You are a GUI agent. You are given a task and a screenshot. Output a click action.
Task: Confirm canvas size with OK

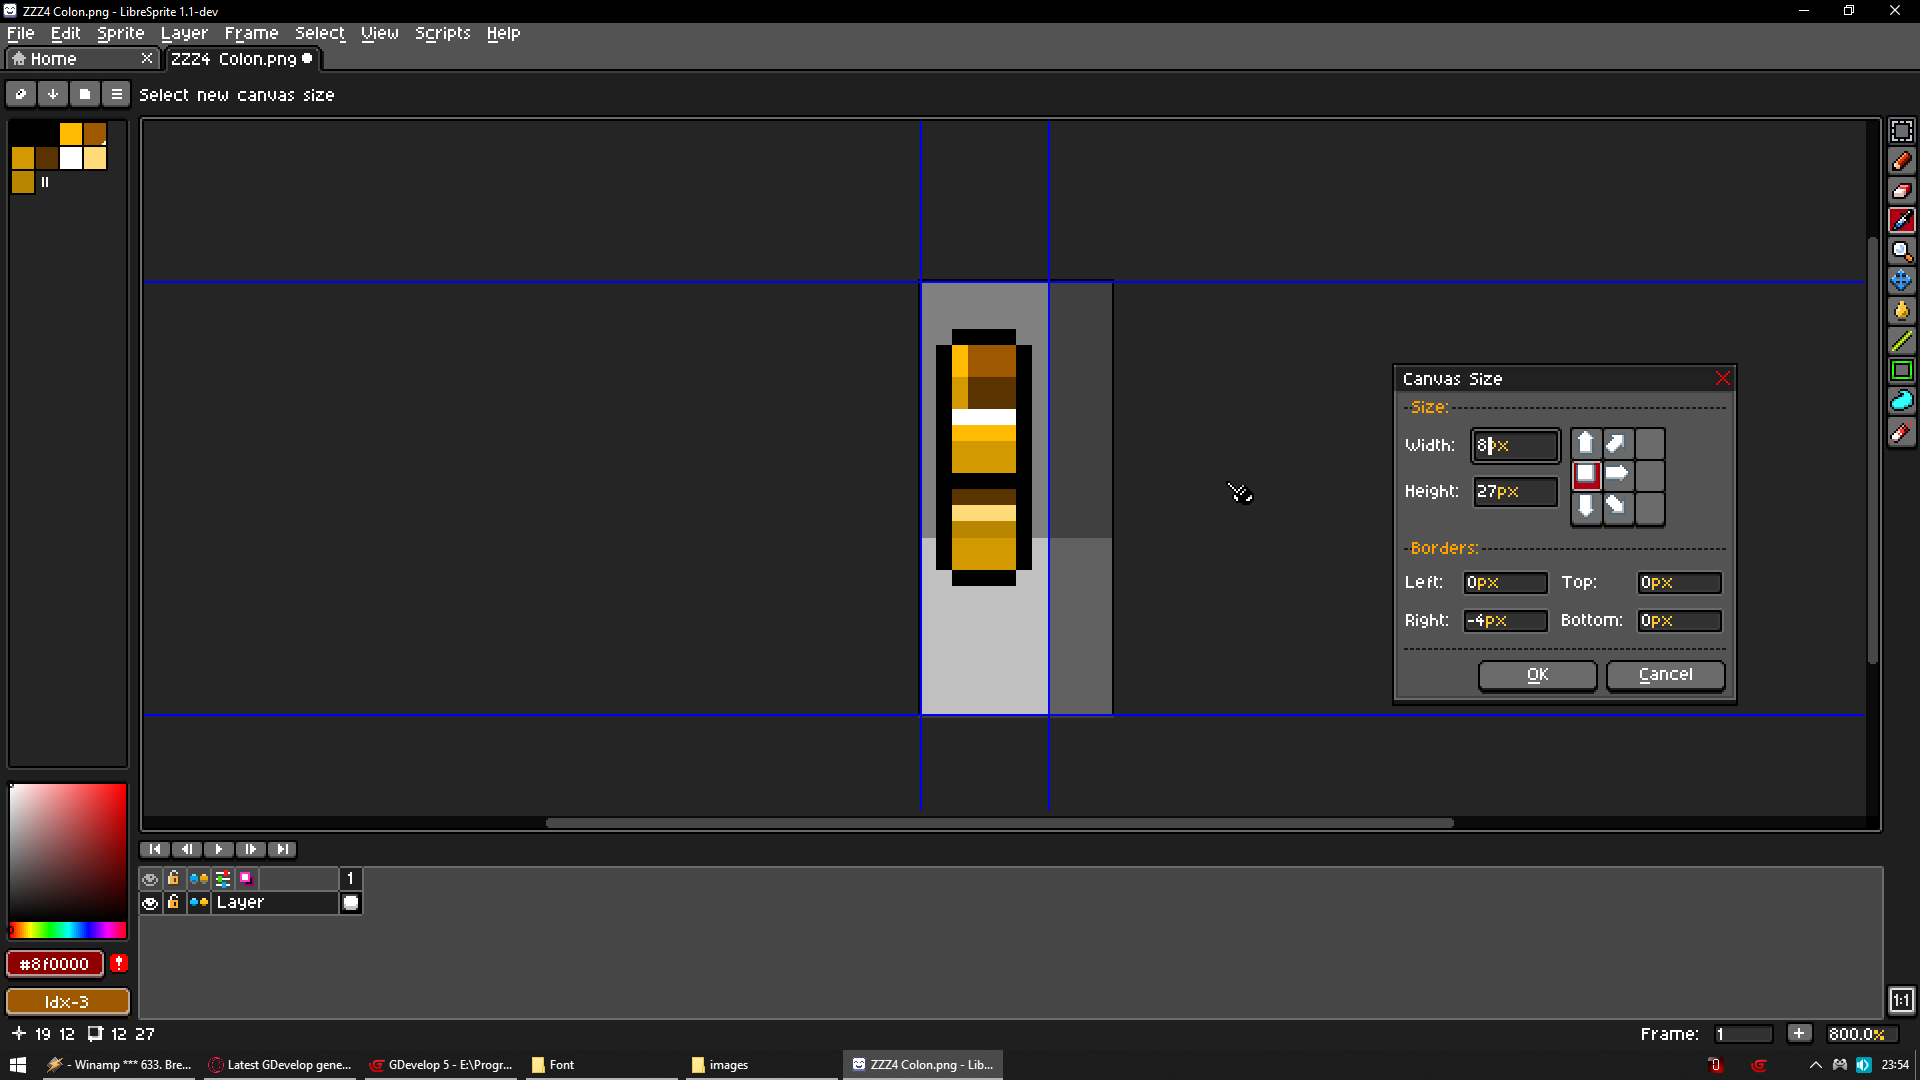pyautogui.click(x=1537, y=675)
